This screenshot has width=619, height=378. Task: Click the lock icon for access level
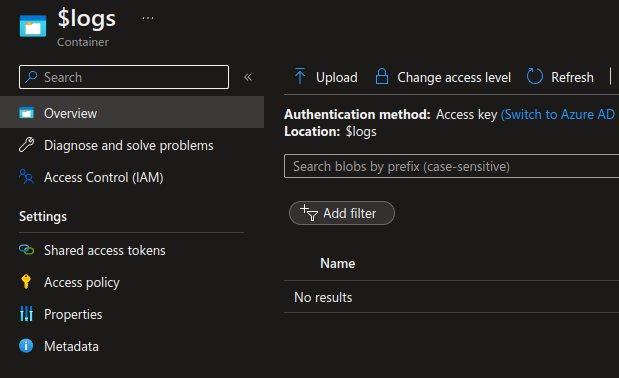(382, 77)
